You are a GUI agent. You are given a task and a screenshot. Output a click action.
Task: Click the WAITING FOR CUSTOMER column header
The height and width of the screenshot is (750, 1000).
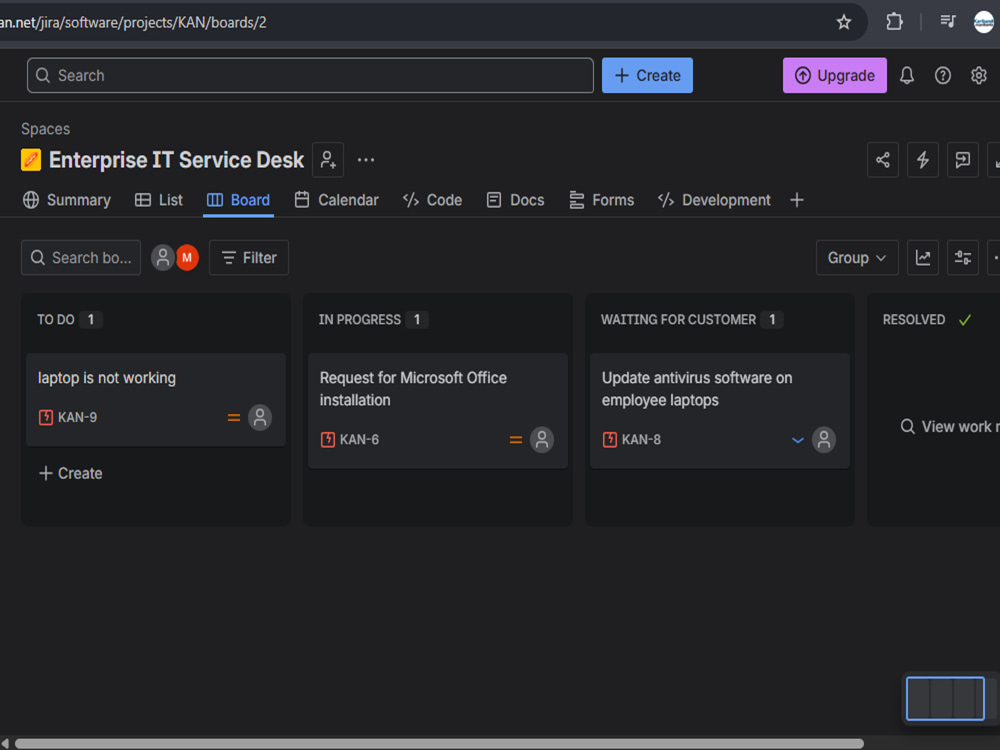click(x=678, y=320)
